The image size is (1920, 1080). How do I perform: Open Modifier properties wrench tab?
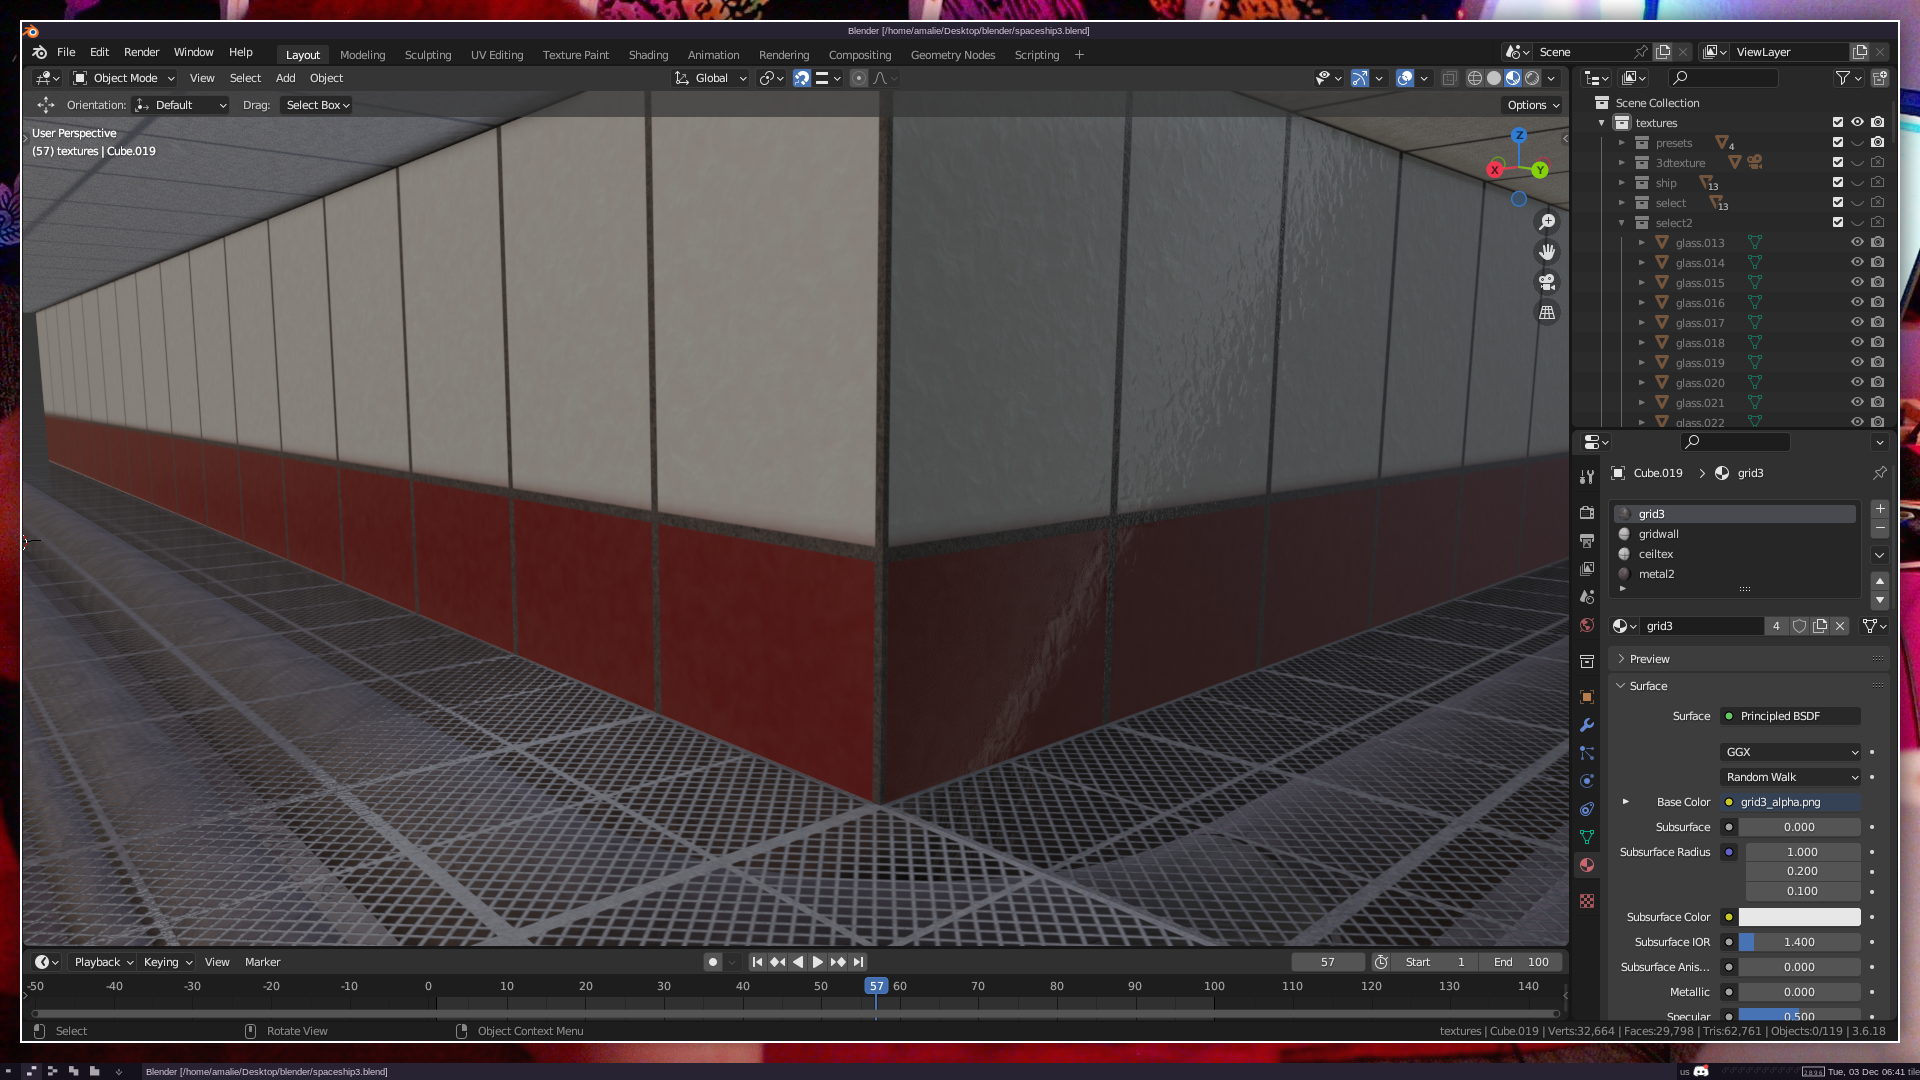click(x=1587, y=725)
